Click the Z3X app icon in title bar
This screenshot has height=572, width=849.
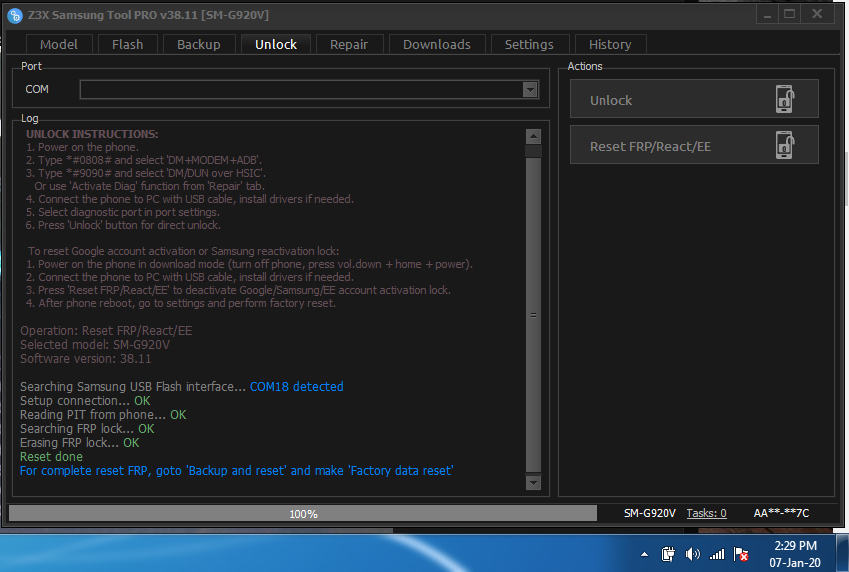click(x=15, y=15)
